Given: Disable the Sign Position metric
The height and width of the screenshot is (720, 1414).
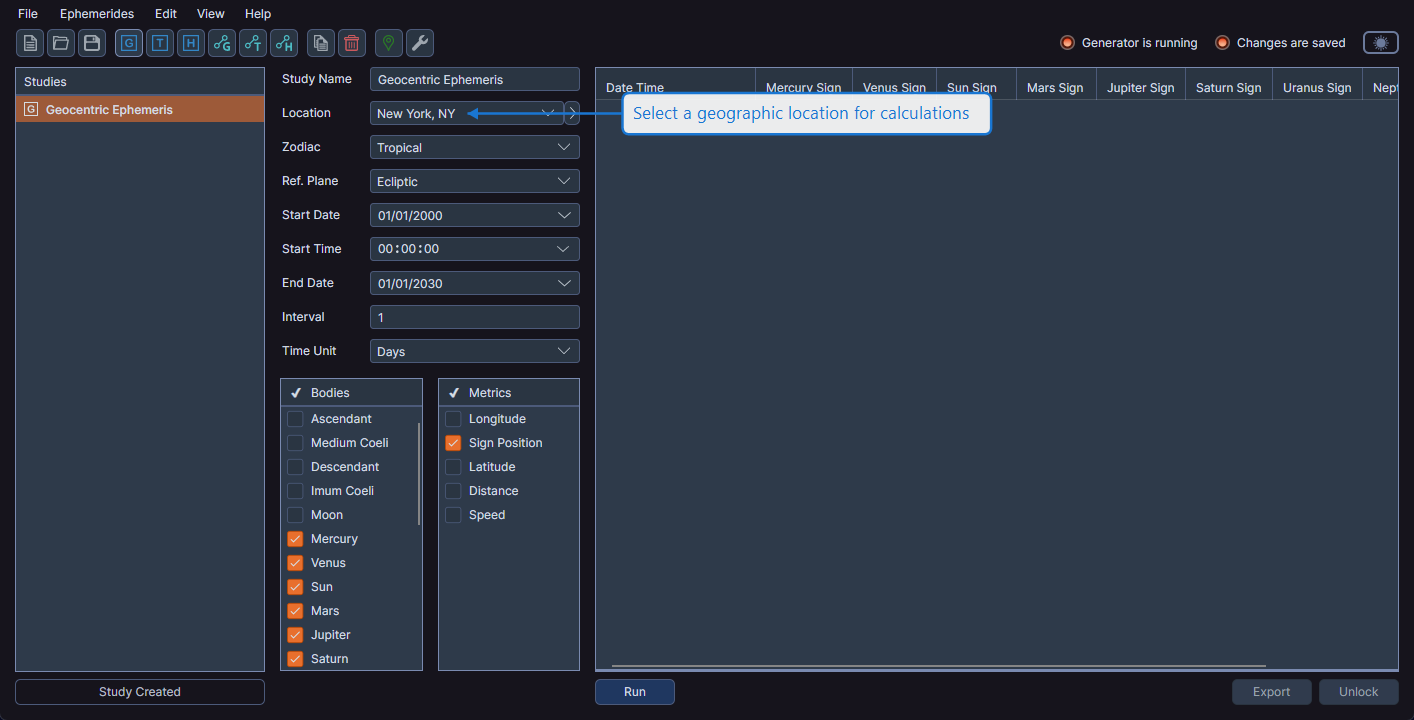Looking at the screenshot, I should coord(453,442).
